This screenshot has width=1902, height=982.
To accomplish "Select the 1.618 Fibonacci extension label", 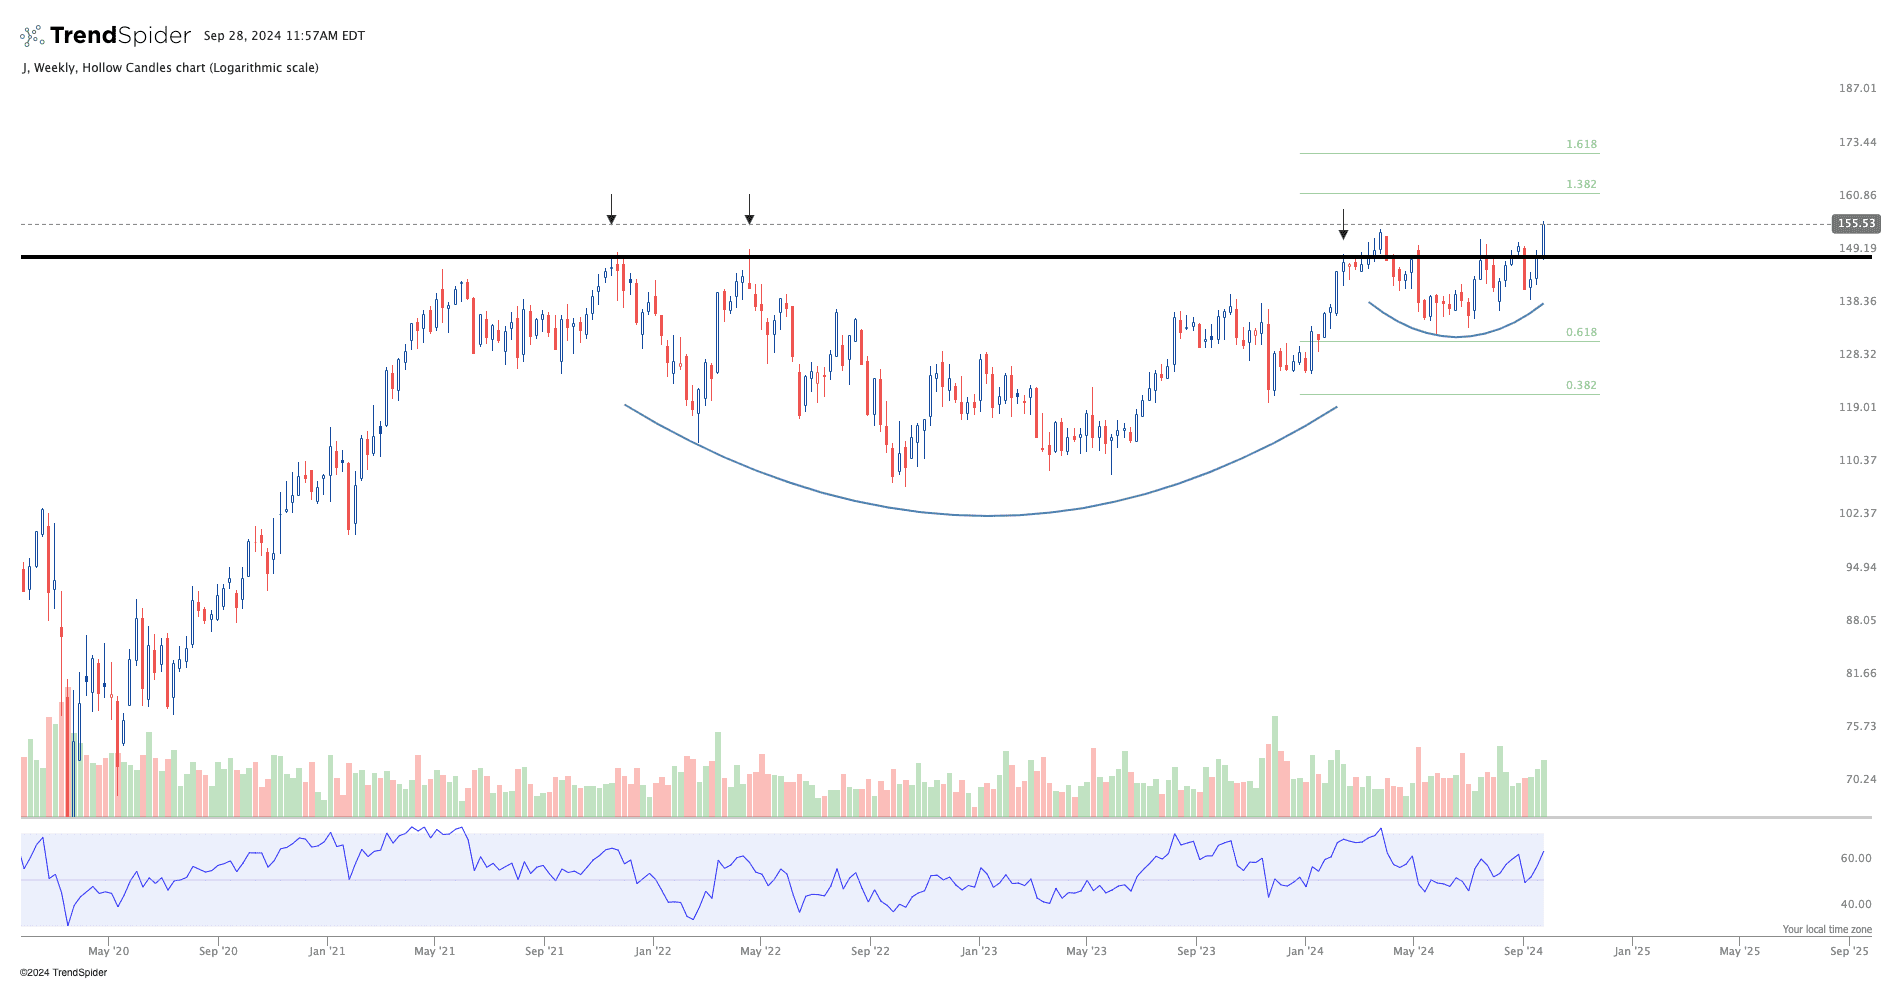I will click(1581, 145).
